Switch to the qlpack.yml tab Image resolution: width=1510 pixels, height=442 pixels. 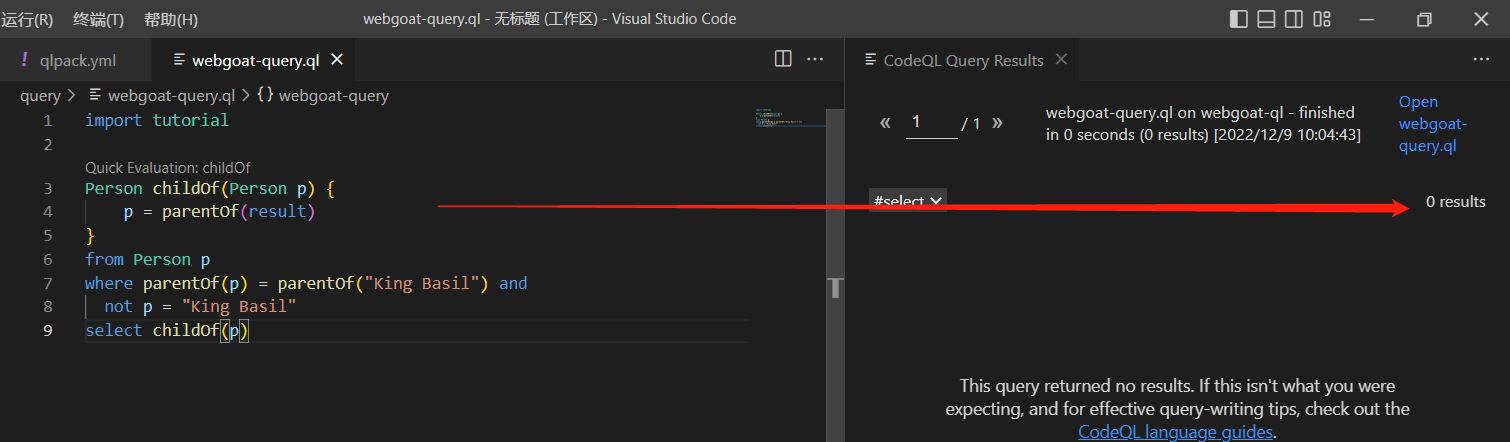tap(77, 60)
